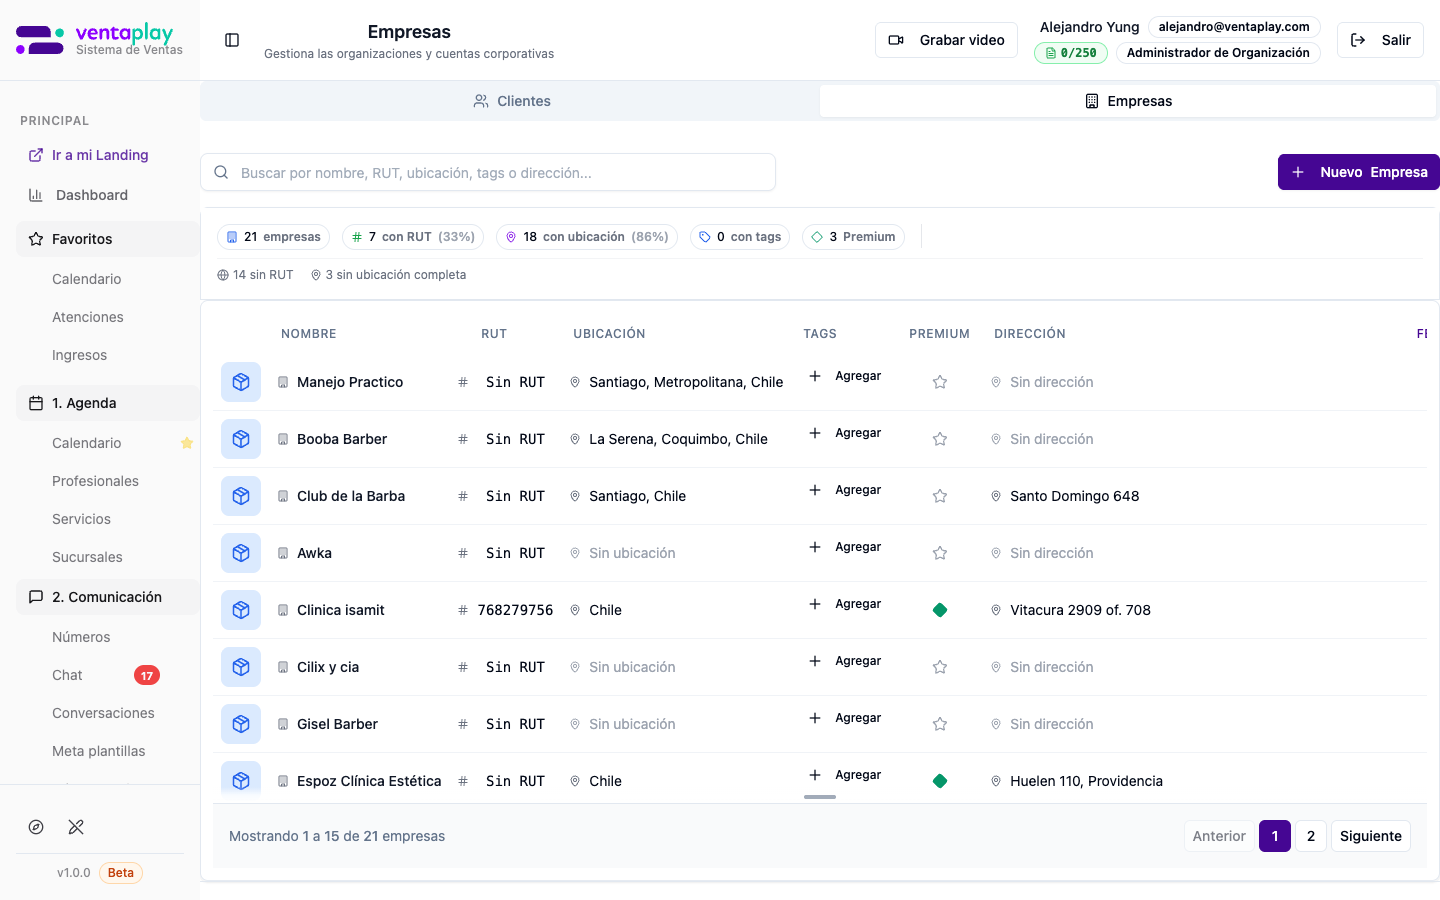
Task: Click the pencil edit icon beside the compass
Action: (x=76, y=827)
